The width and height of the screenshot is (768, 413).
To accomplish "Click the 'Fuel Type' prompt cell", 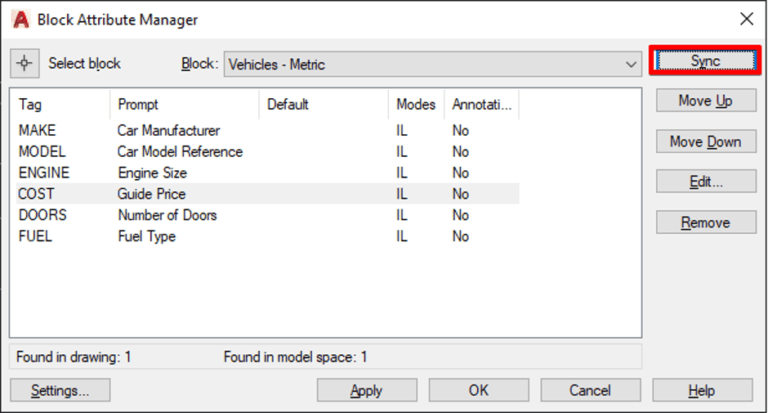I will pos(146,236).
